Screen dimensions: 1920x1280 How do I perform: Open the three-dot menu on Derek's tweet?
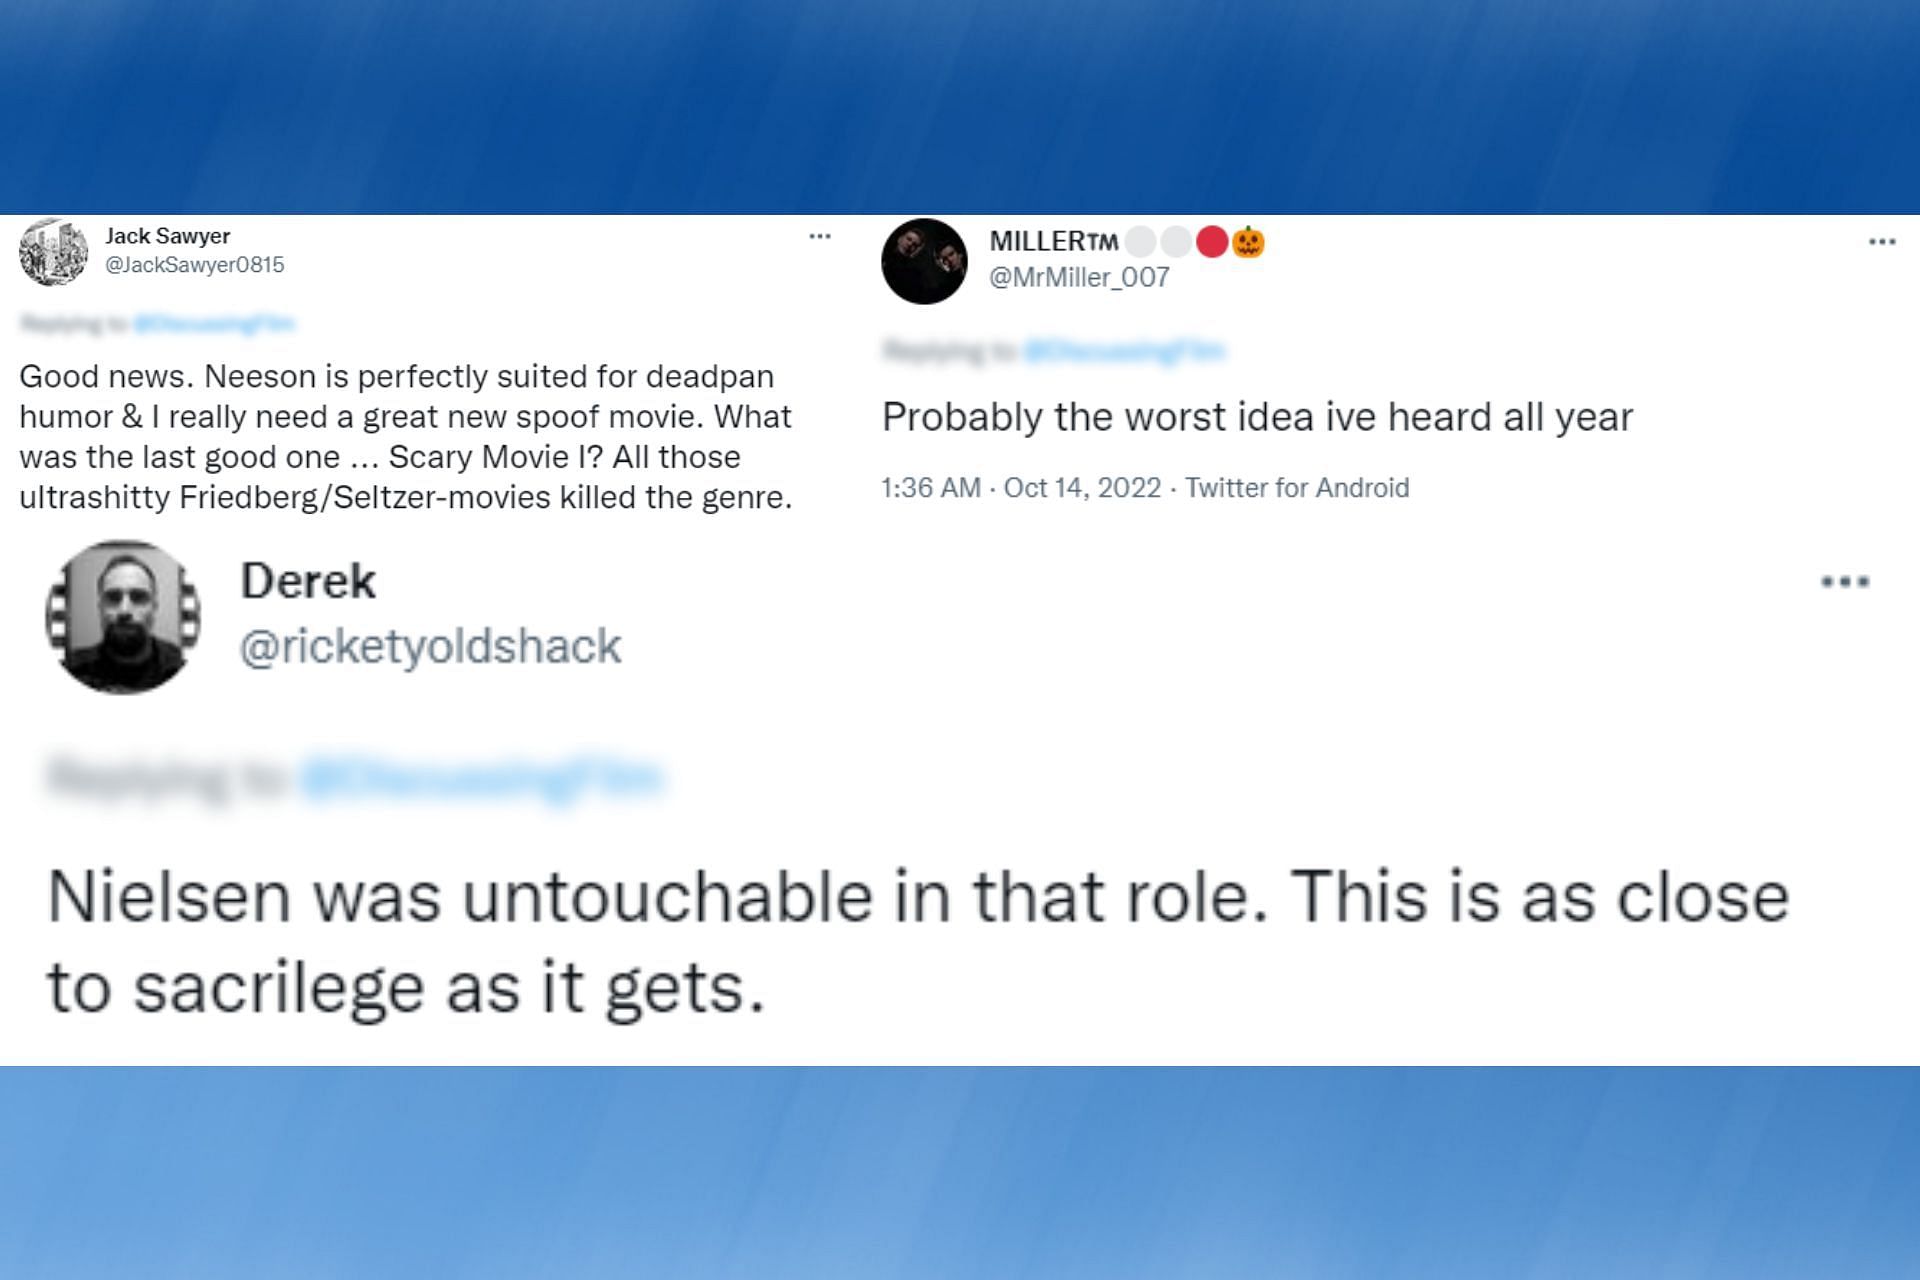pos(1845,582)
